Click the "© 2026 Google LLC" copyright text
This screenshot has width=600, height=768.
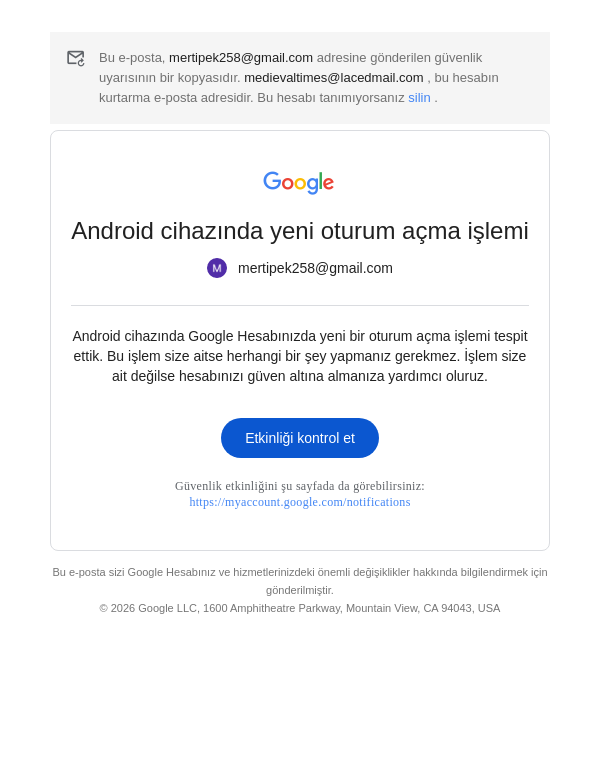149,608
